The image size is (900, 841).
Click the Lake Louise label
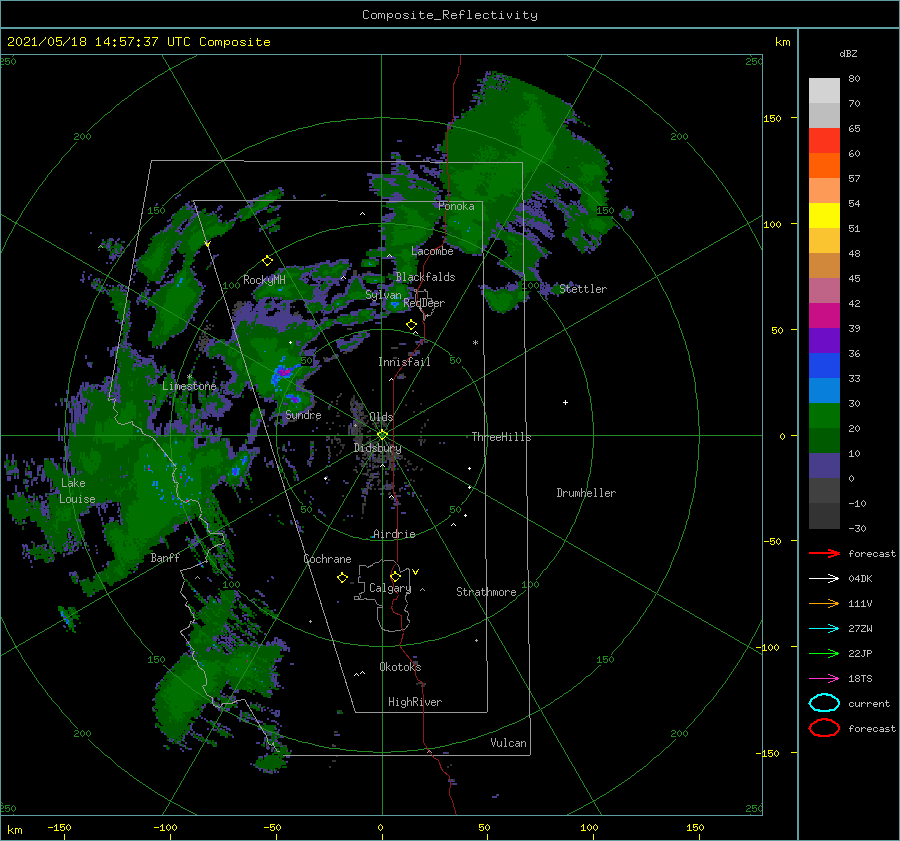(77, 491)
